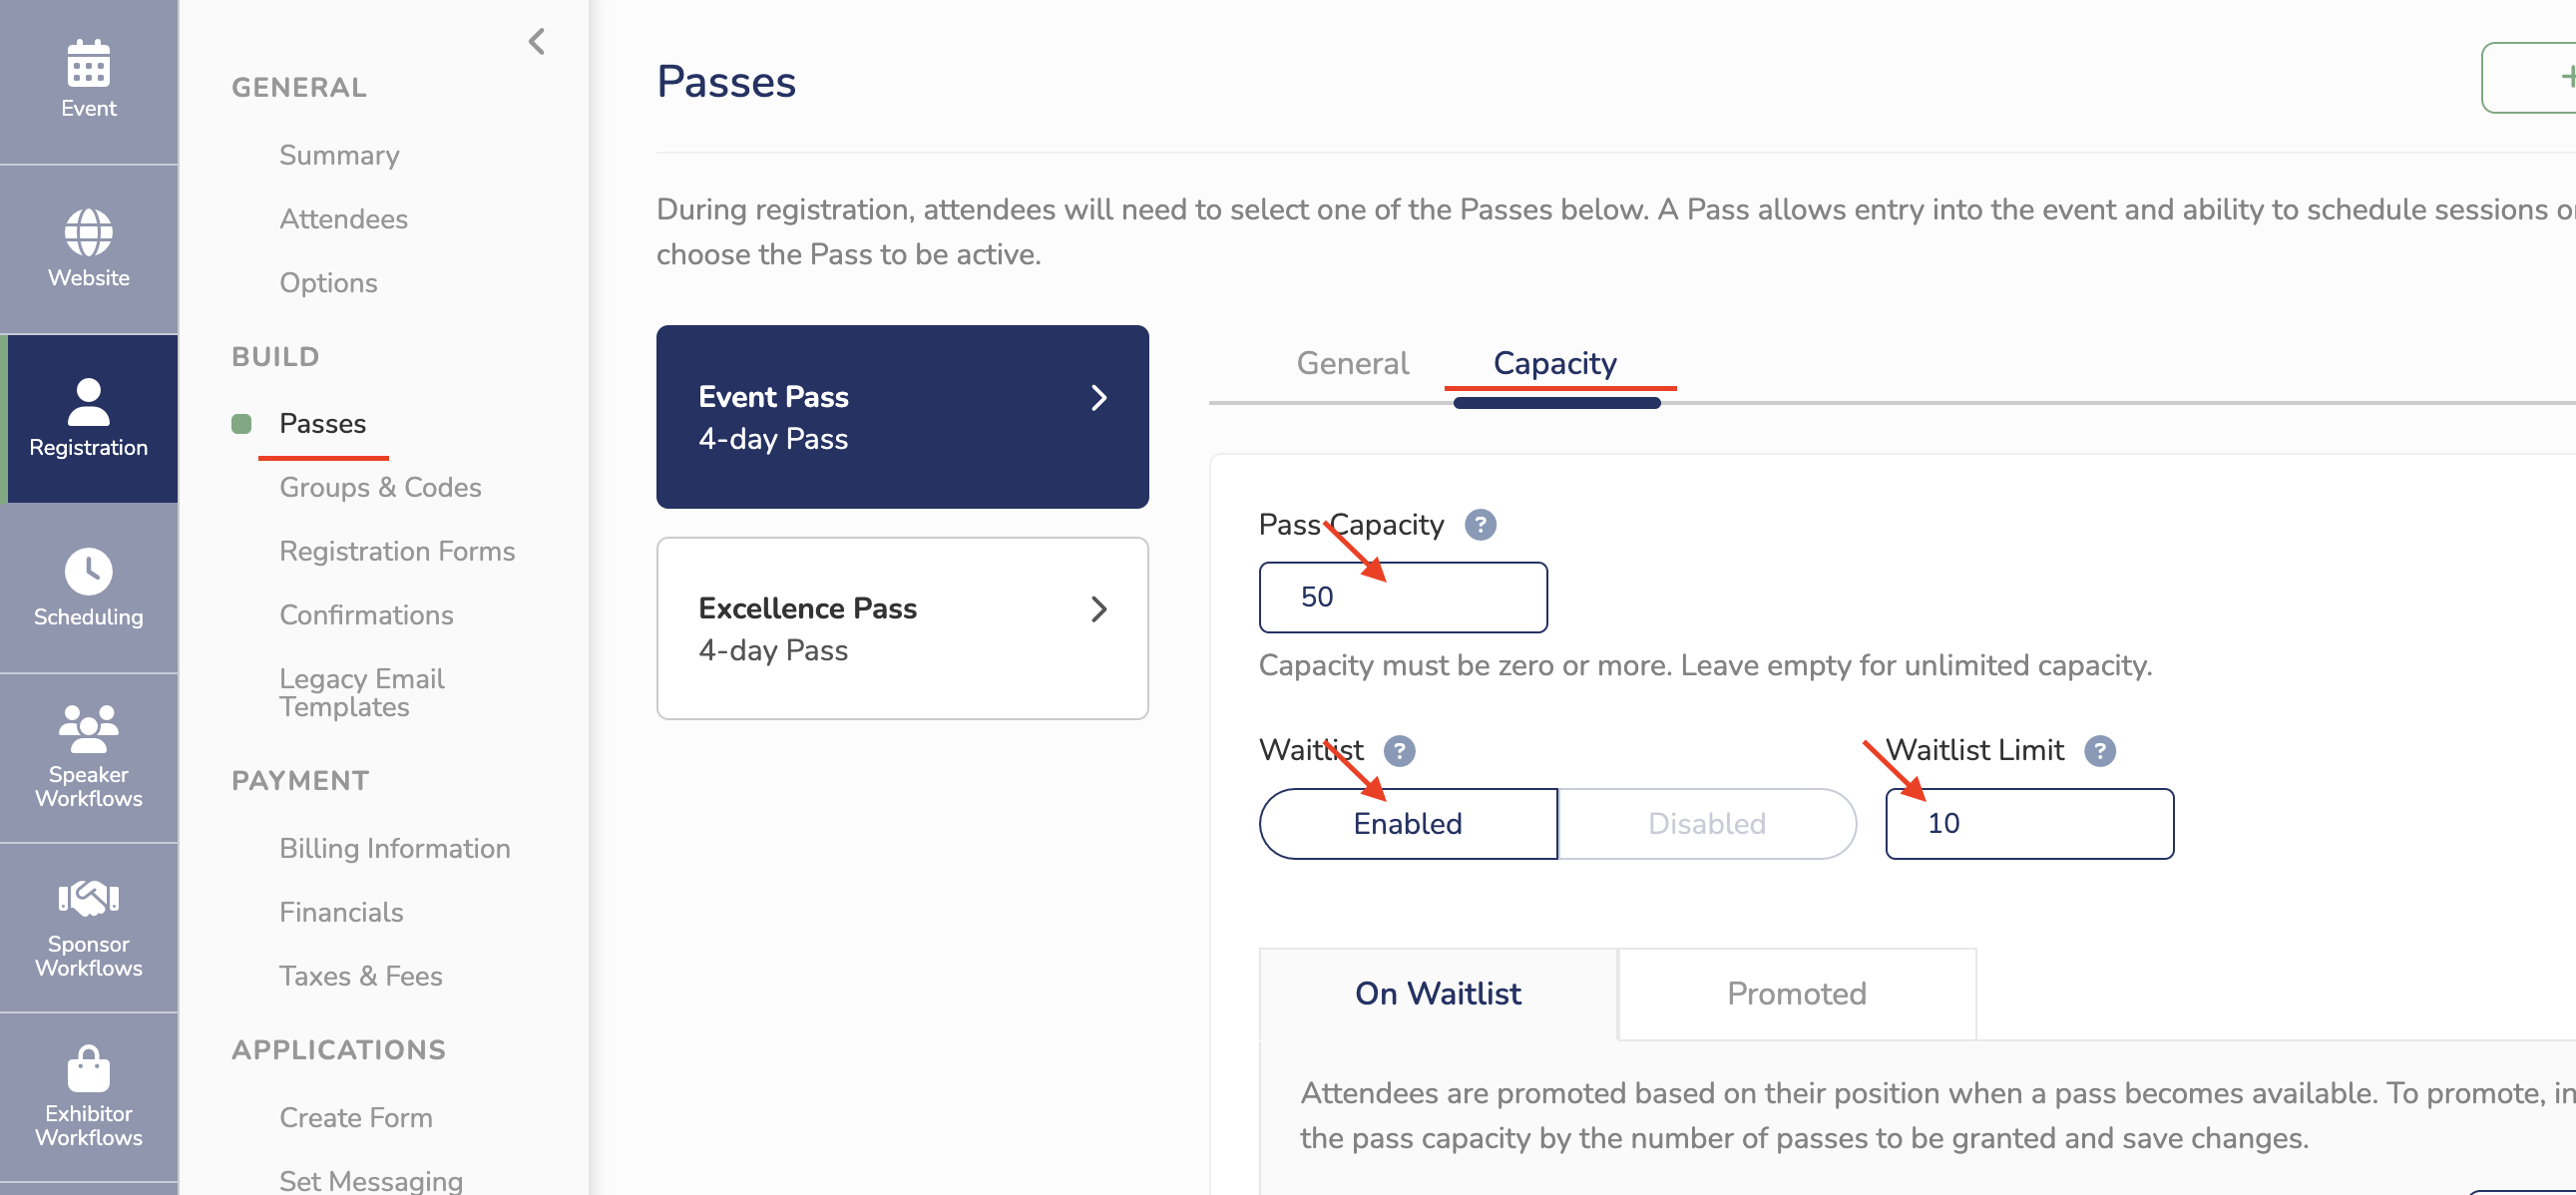Viewport: 2576px width, 1195px height.
Task: Click the Waitlist Limit input field
Action: [2029, 823]
